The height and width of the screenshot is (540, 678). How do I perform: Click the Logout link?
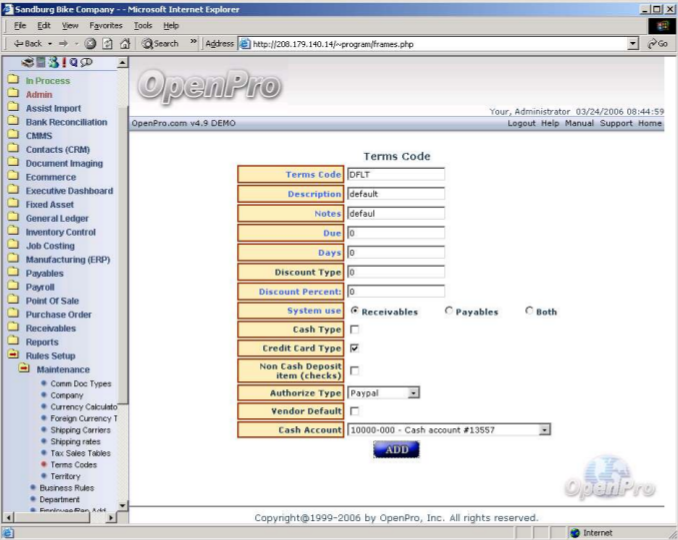click(521, 123)
